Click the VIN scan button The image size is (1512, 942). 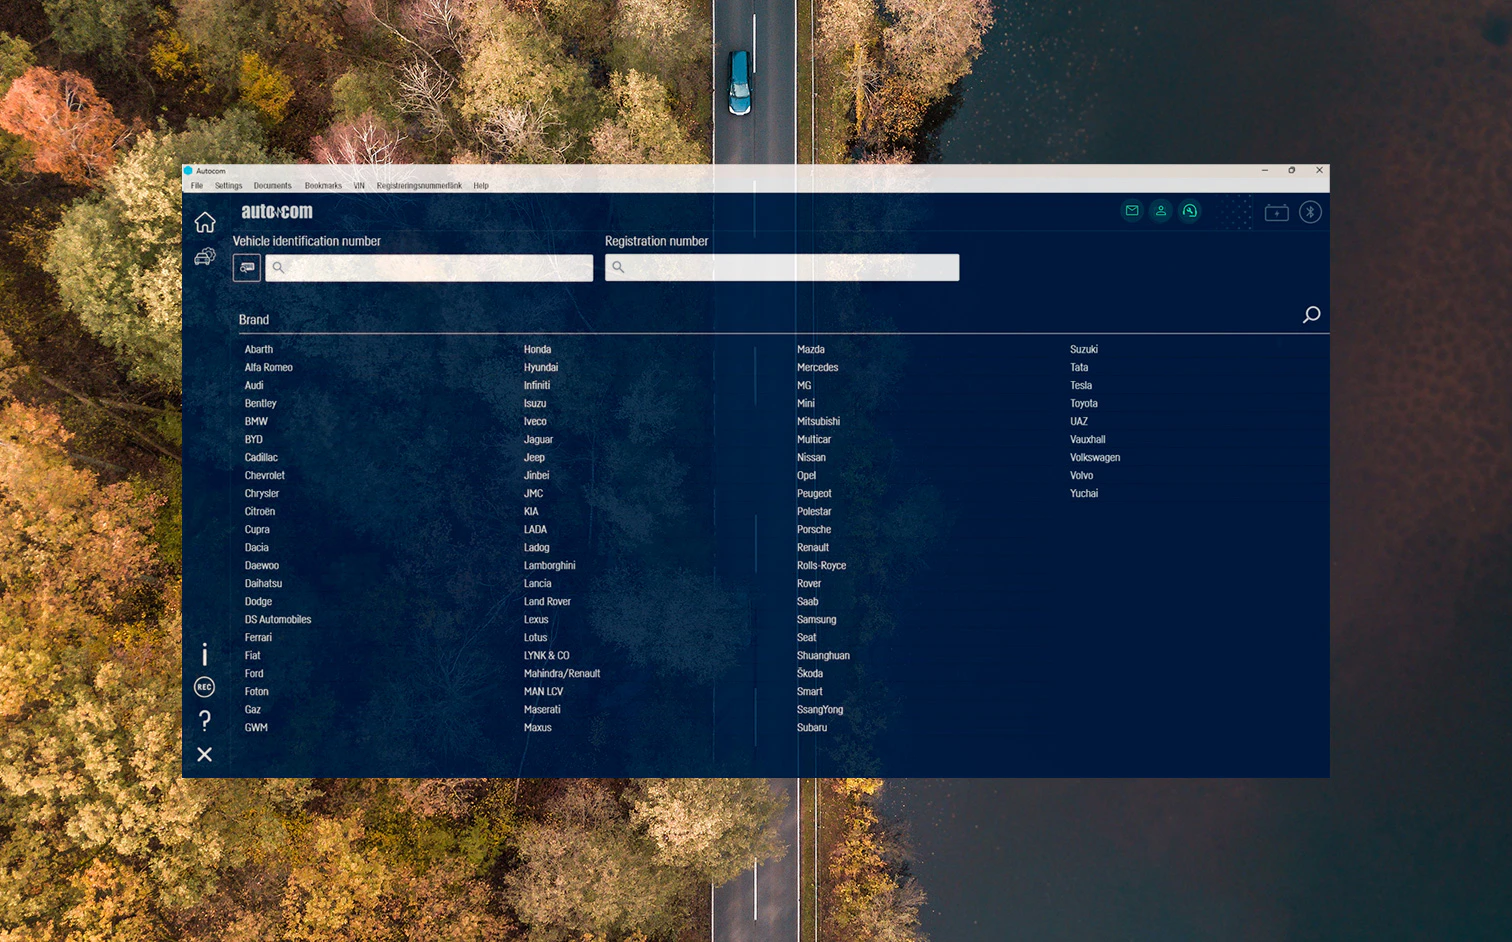point(247,268)
